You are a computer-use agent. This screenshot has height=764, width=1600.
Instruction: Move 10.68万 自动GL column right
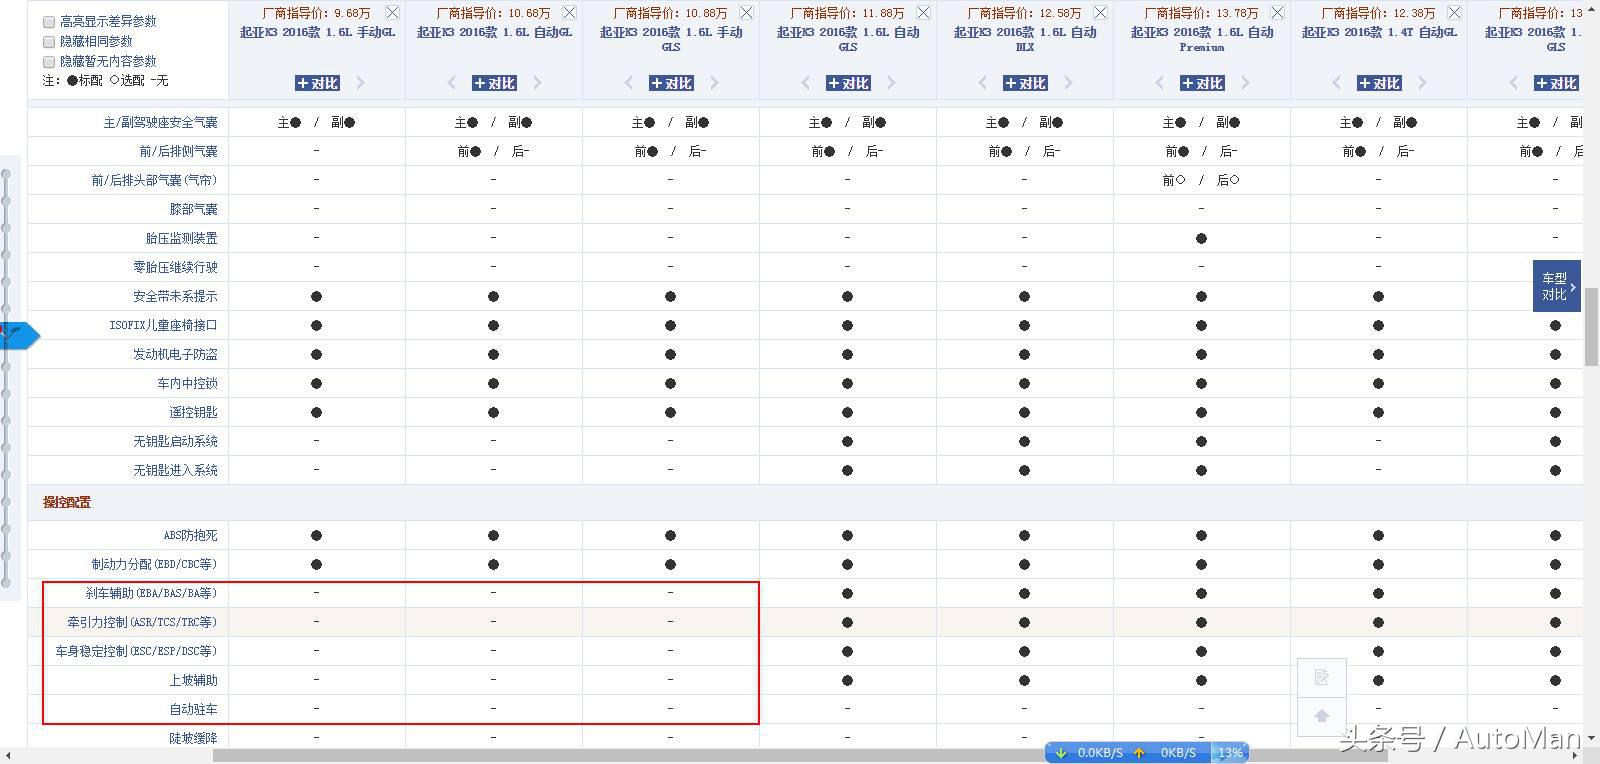(x=538, y=83)
